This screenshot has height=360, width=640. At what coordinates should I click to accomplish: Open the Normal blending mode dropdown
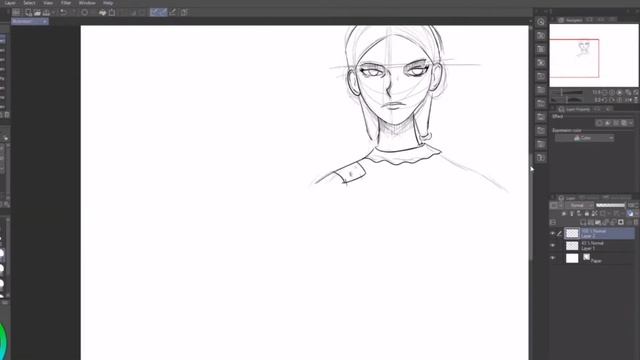pos(579,205)
